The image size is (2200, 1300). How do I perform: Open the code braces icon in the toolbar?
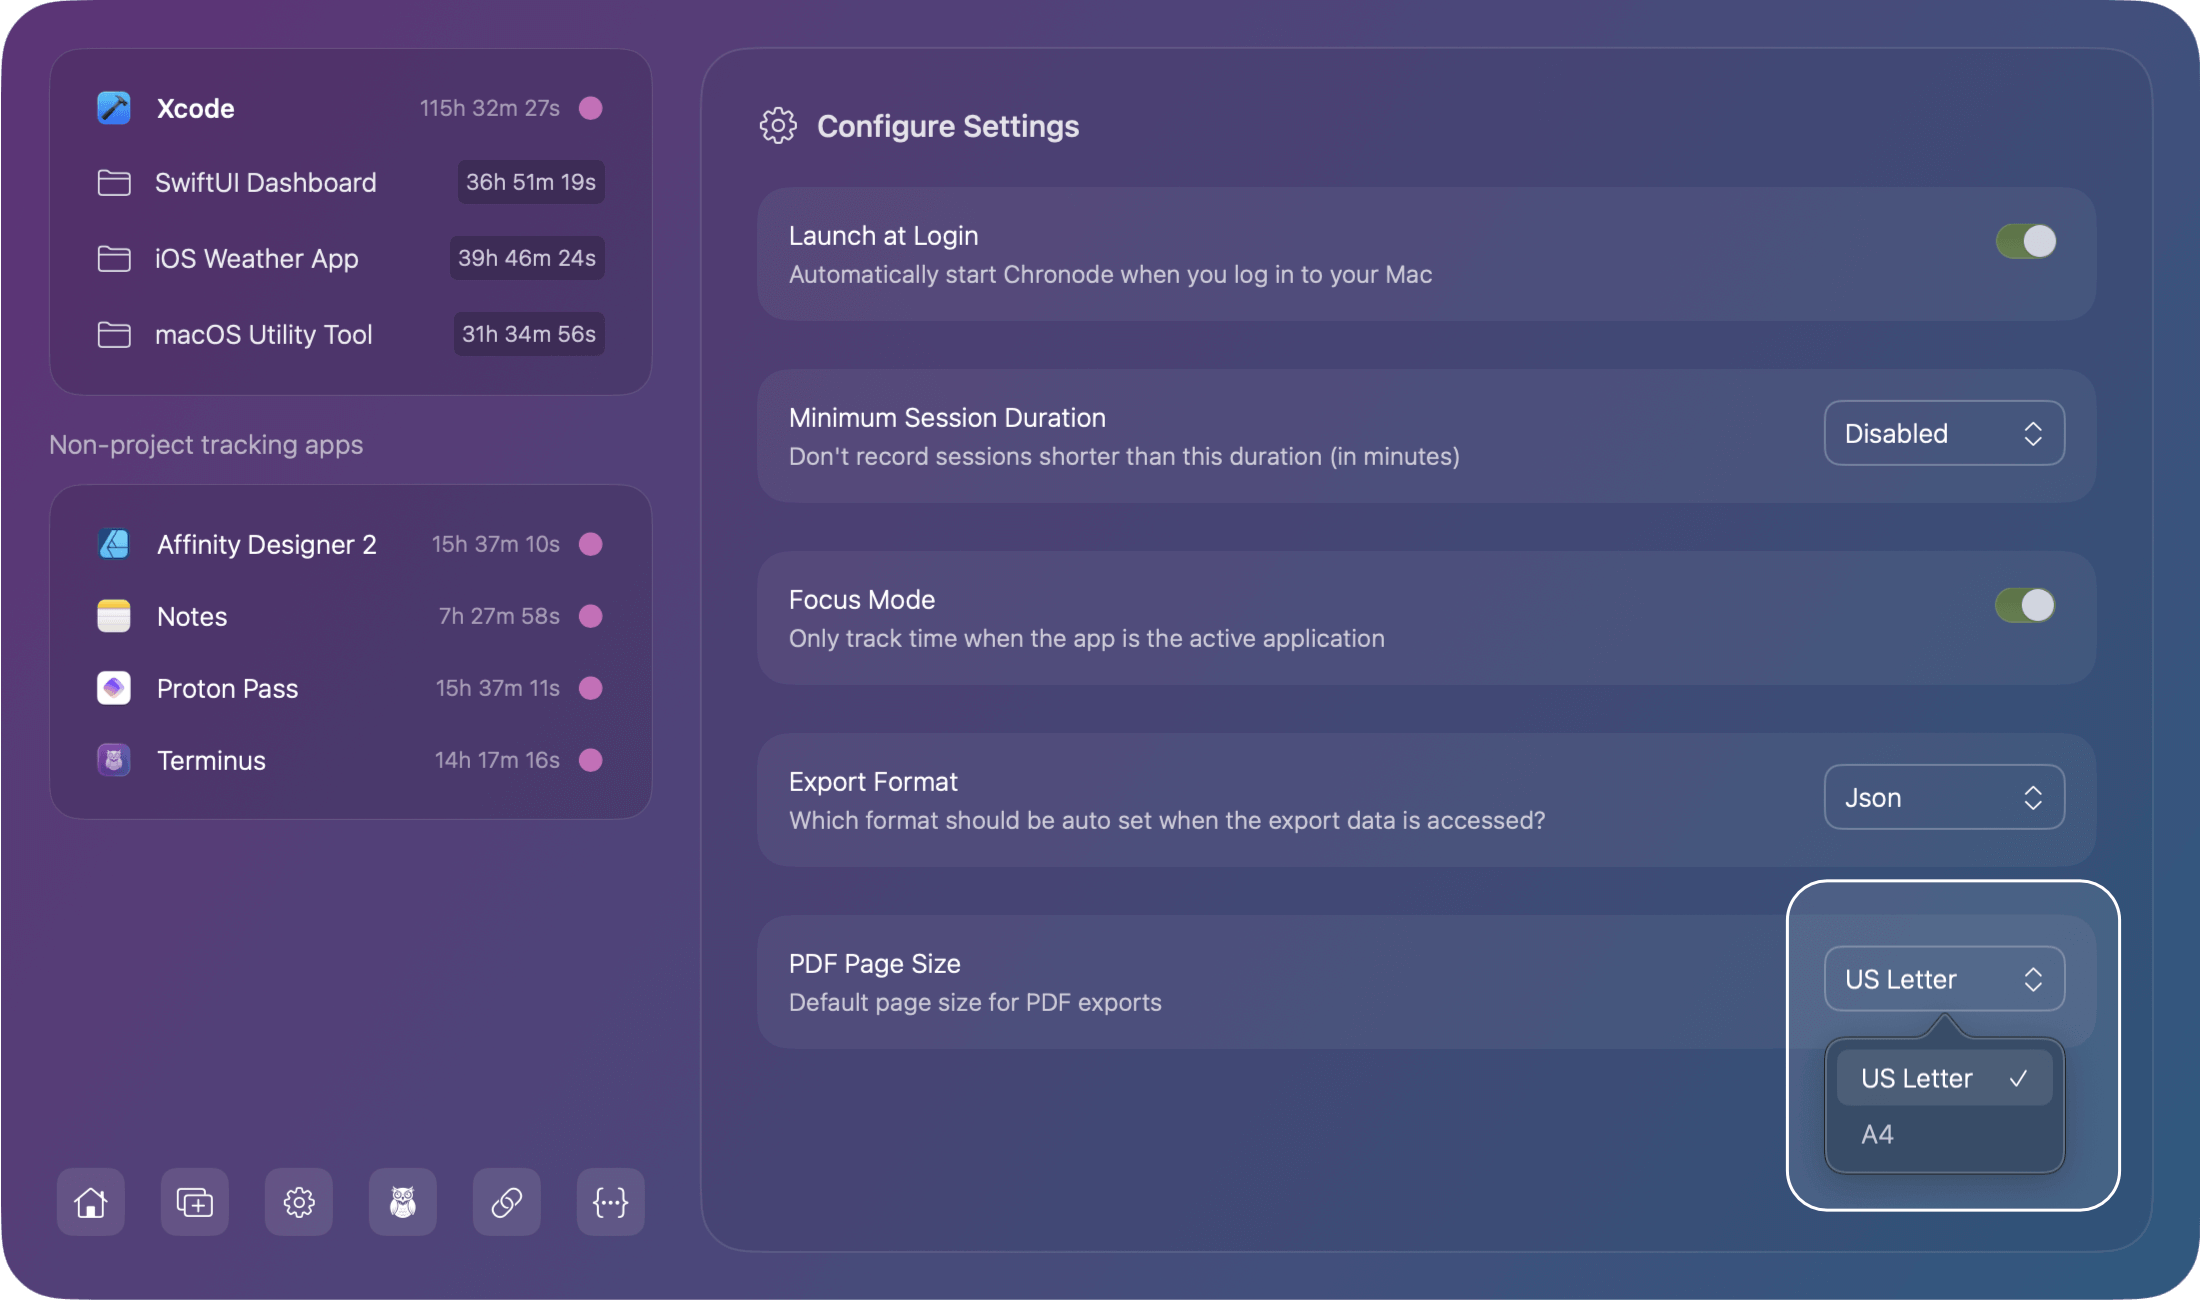point(610,1202)
